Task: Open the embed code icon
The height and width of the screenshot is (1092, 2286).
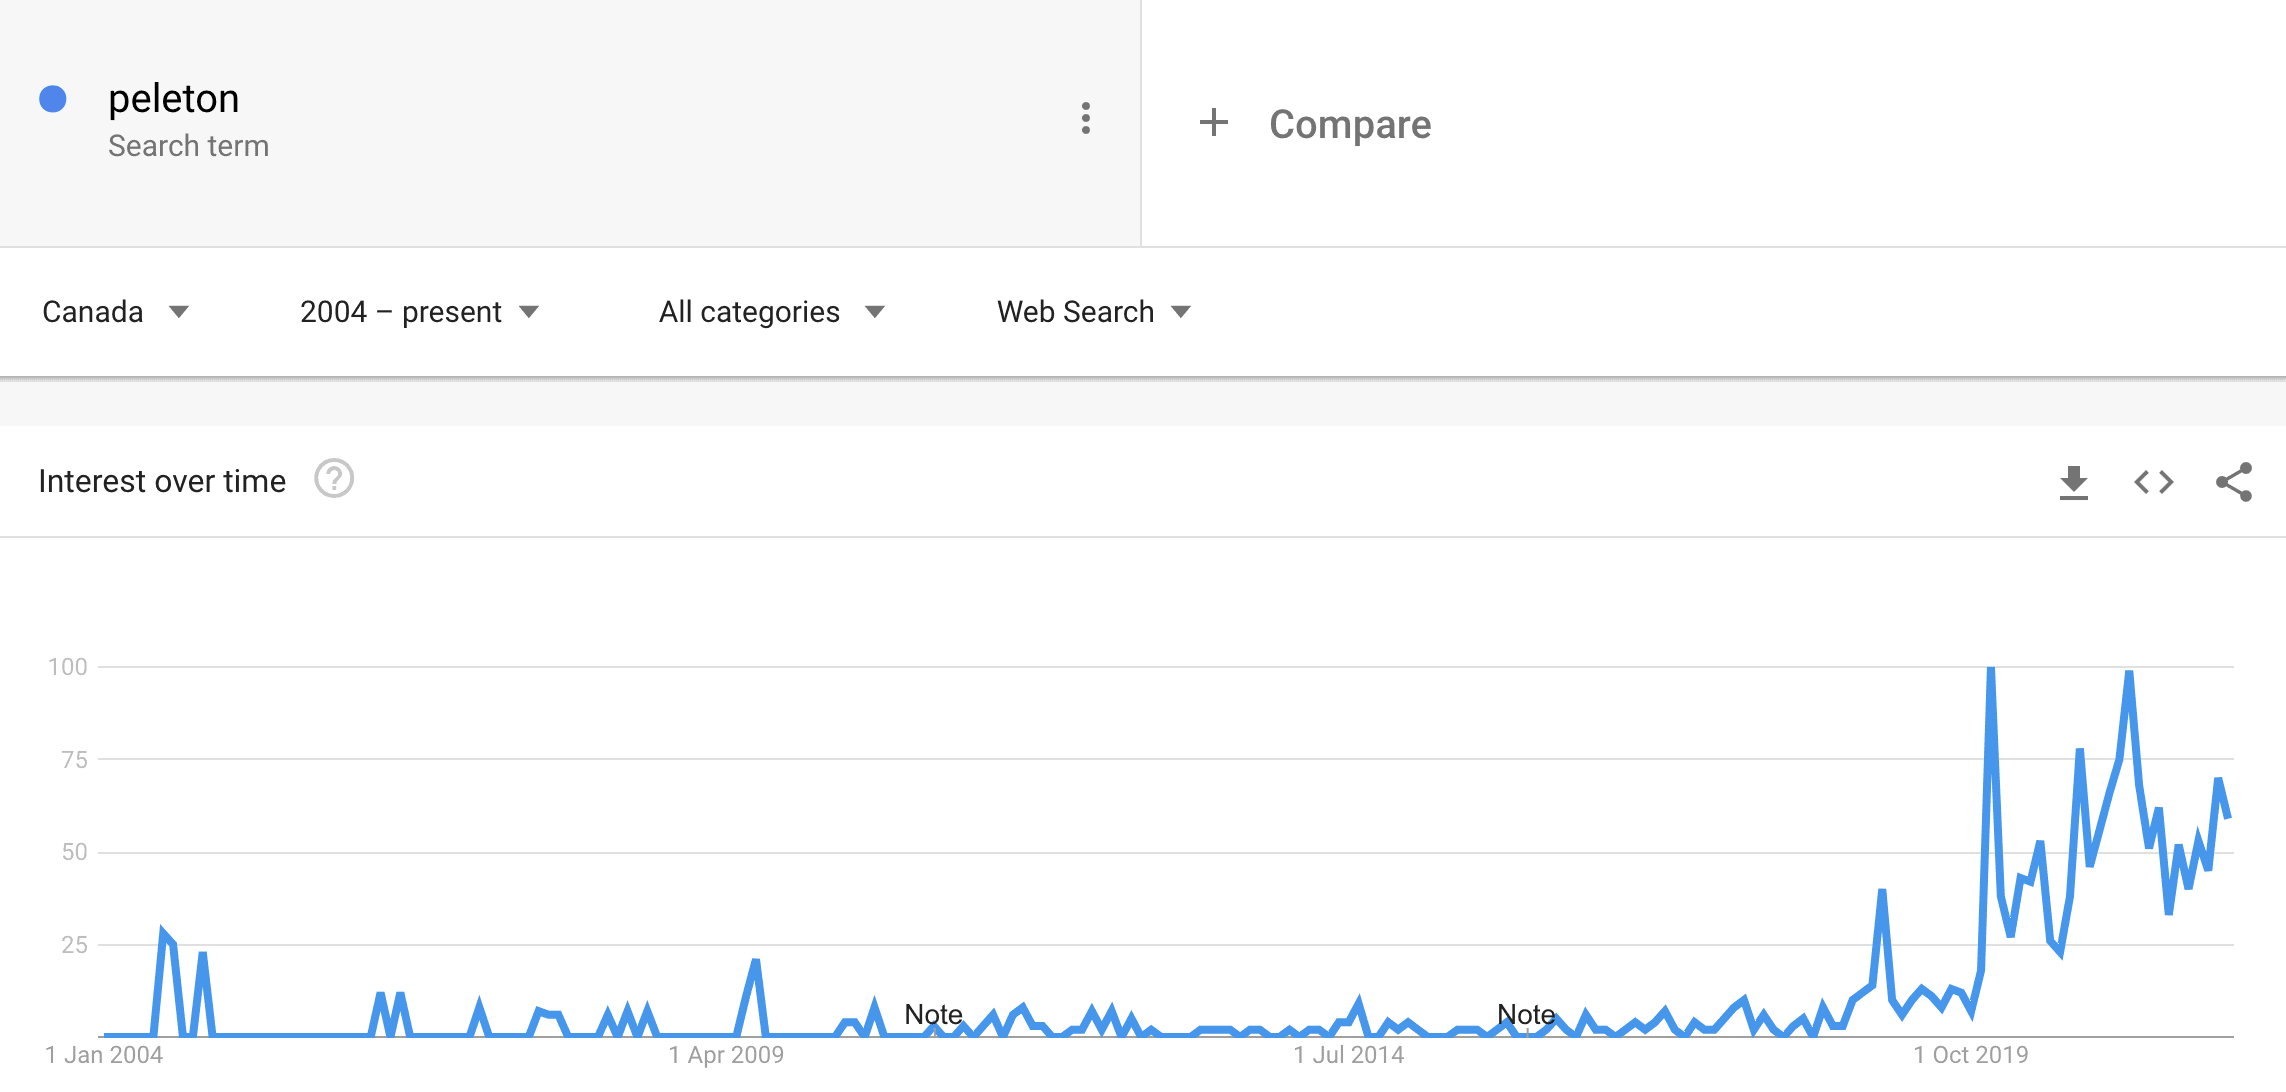Action: coord(2153,482)
